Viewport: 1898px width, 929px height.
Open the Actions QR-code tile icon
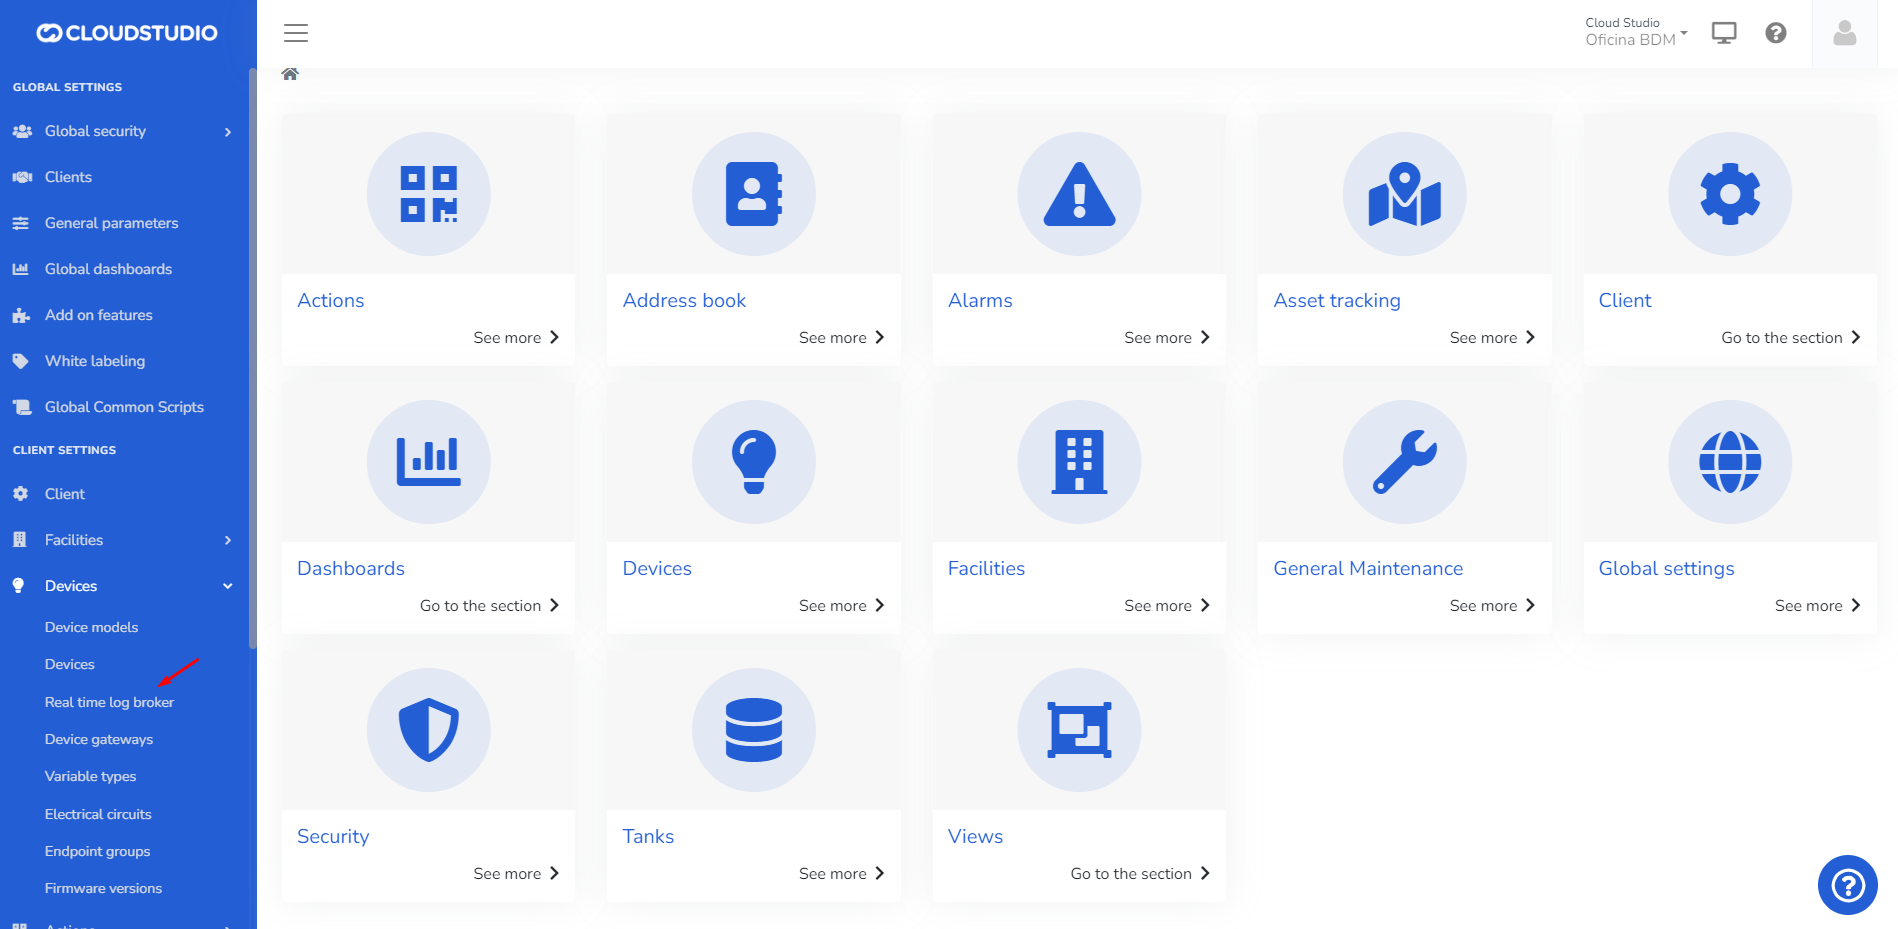428,194
